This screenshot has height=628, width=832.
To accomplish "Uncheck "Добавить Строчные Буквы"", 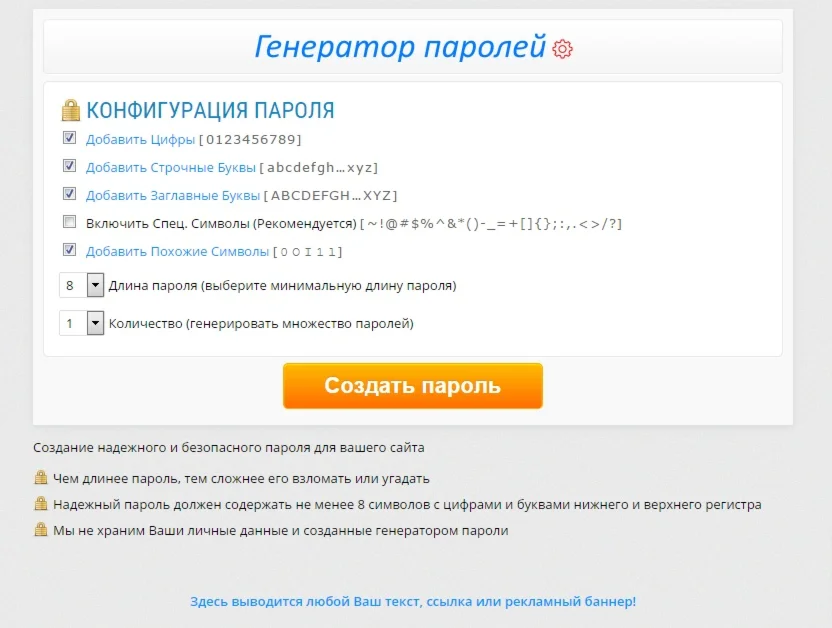I will click(68, 166).
